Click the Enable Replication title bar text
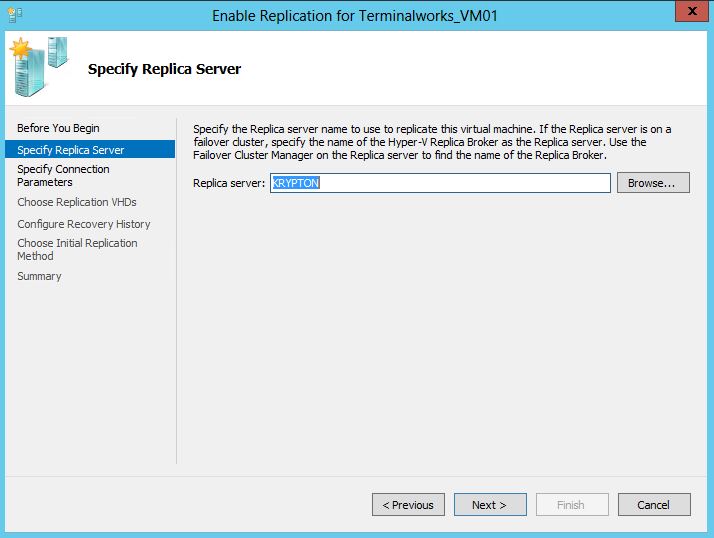Viewport: 714px width, 538px height. pyautogui.click(x=354, y=15)
